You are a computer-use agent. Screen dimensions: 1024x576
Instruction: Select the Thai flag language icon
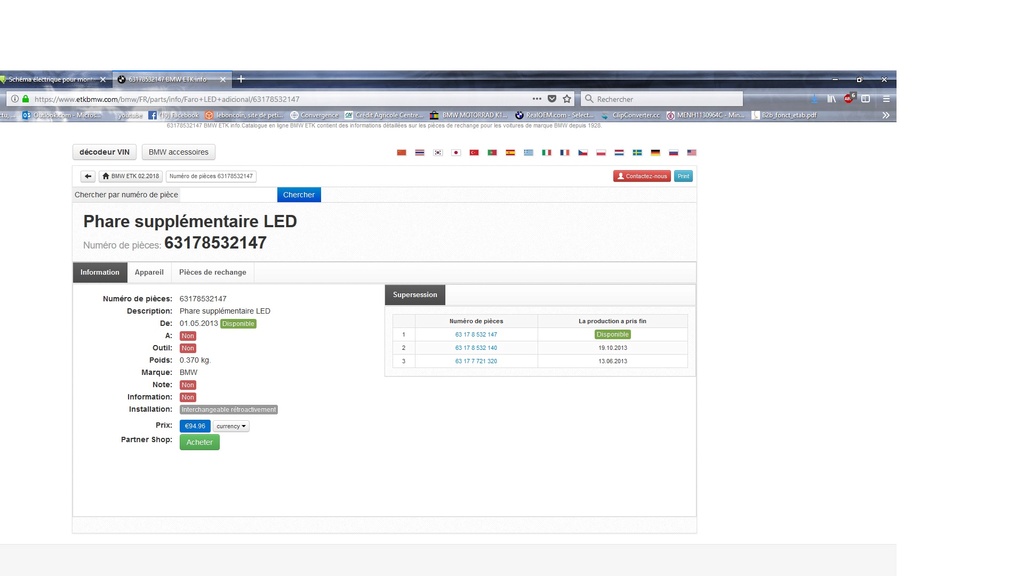tap(420, 153)
